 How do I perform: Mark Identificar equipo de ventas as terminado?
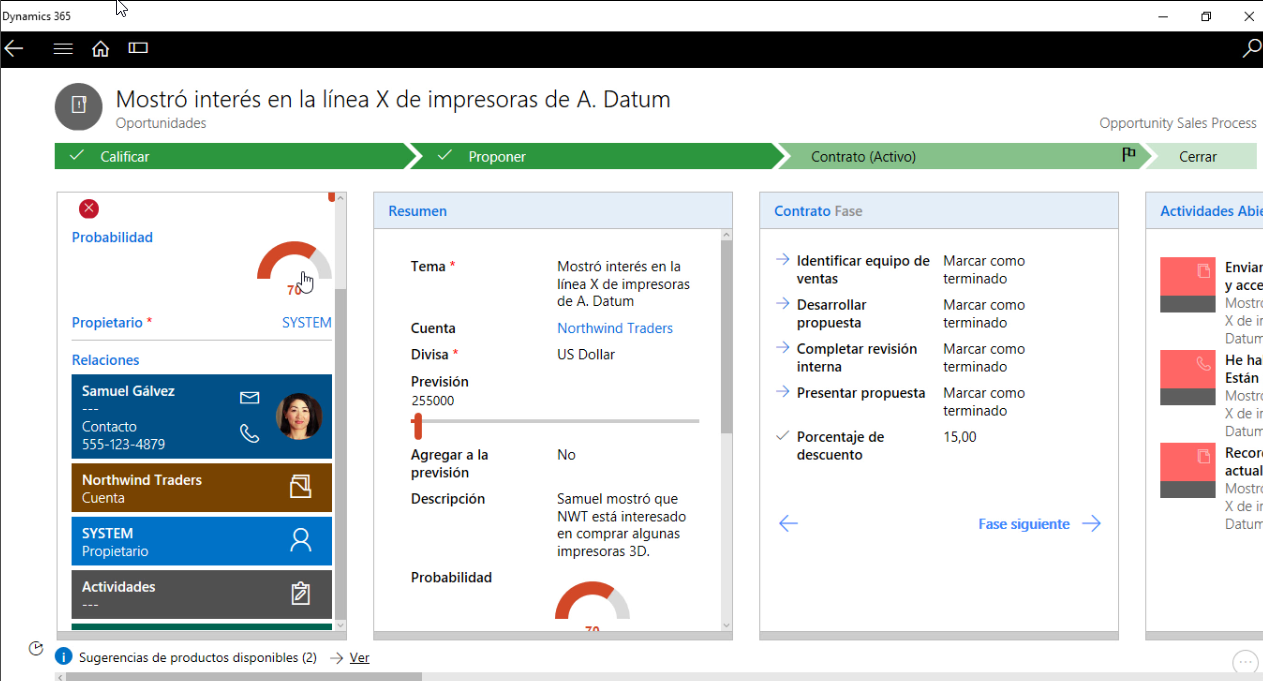[983, 270]
